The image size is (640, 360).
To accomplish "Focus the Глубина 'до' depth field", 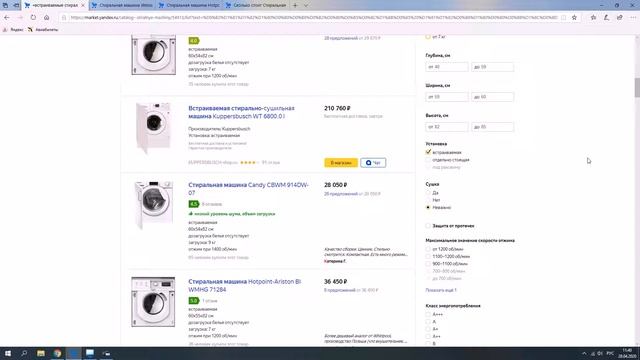I will click(492, 67).
